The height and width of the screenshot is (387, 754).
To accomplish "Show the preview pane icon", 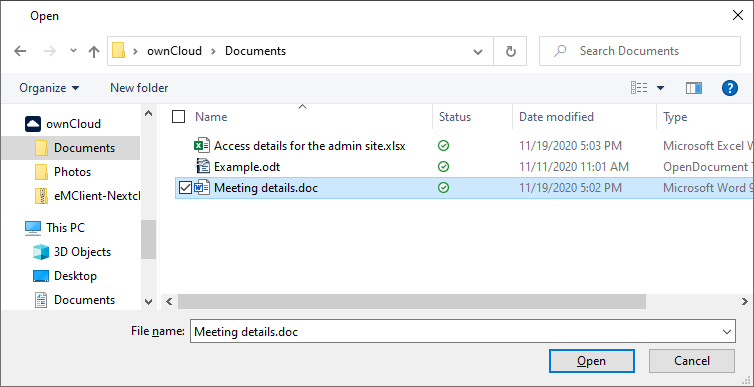I will point(693,88).
